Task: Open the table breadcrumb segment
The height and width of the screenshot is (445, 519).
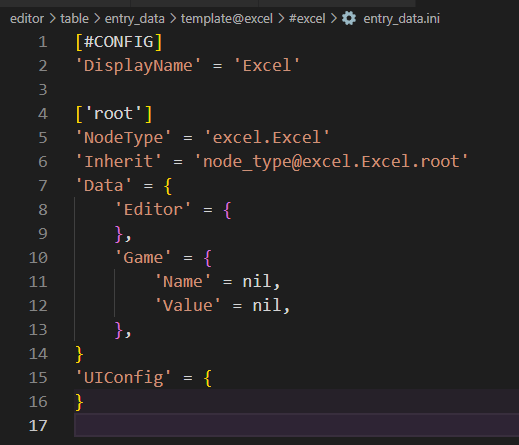Action: [74, 19]
